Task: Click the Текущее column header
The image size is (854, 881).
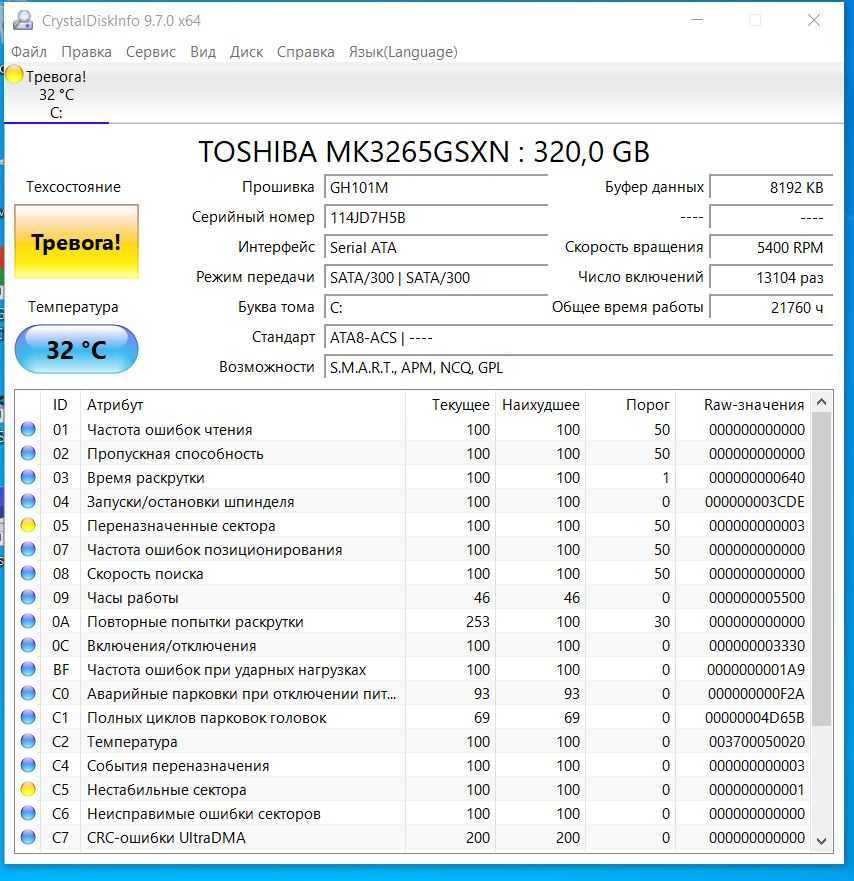Action: 450,405
